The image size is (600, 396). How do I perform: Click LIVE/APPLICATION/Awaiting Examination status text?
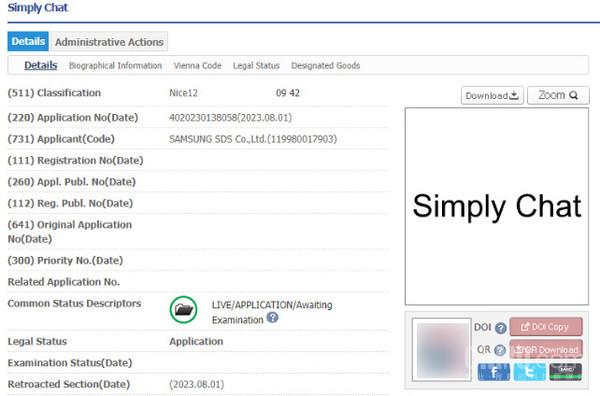[x=272, y=312]
